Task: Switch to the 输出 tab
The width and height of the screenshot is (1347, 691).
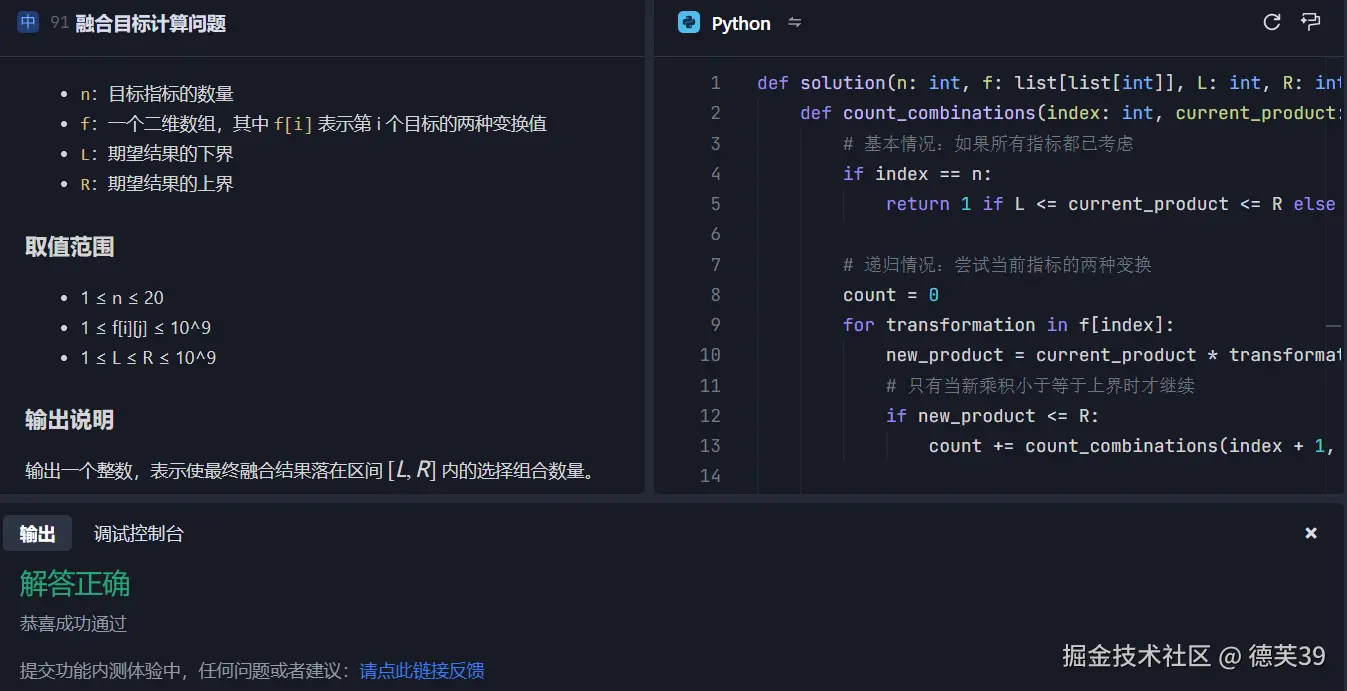Action: [x=37, y=534]
